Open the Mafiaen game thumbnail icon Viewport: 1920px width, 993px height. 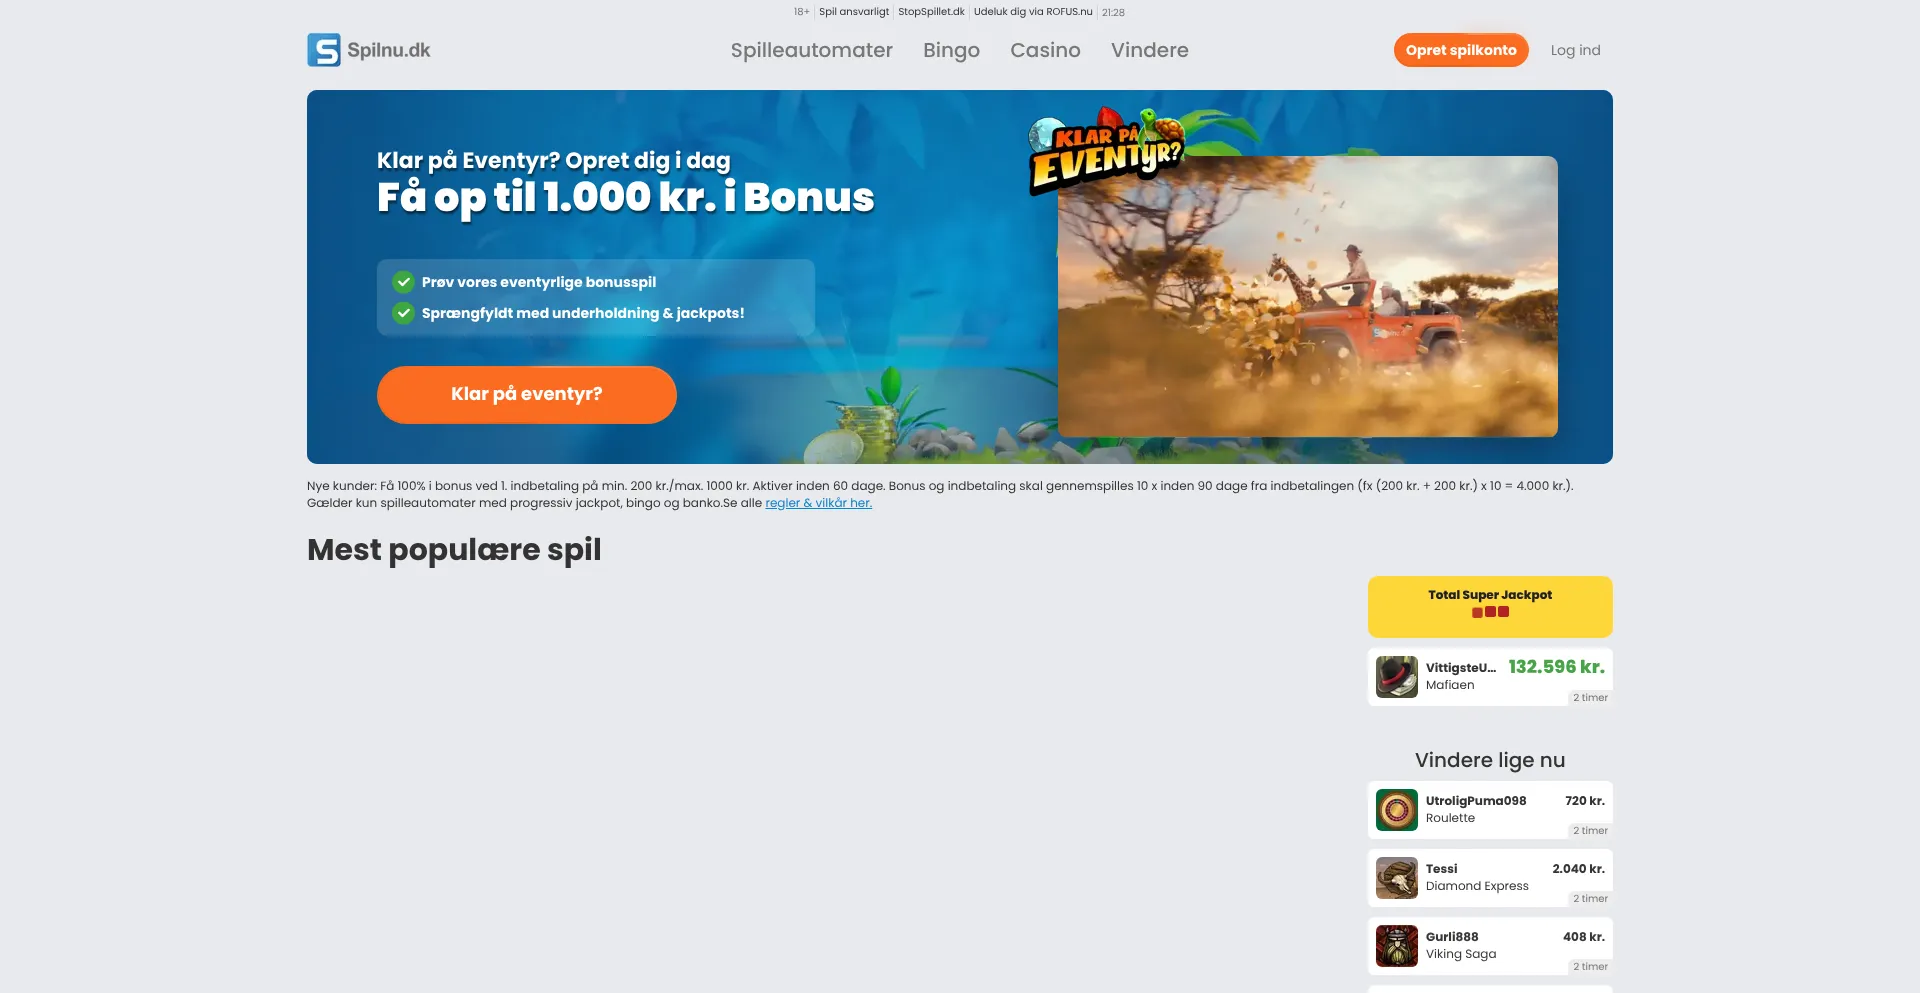pos(1397,677)
